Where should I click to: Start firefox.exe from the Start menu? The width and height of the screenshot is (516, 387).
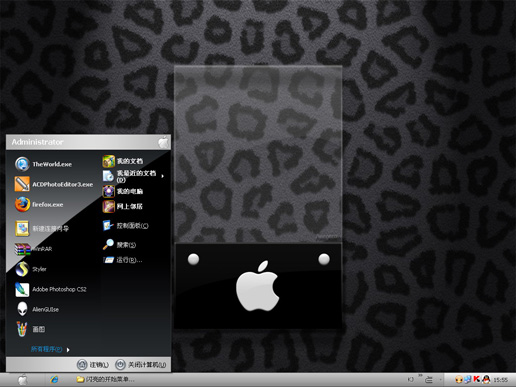39,204
